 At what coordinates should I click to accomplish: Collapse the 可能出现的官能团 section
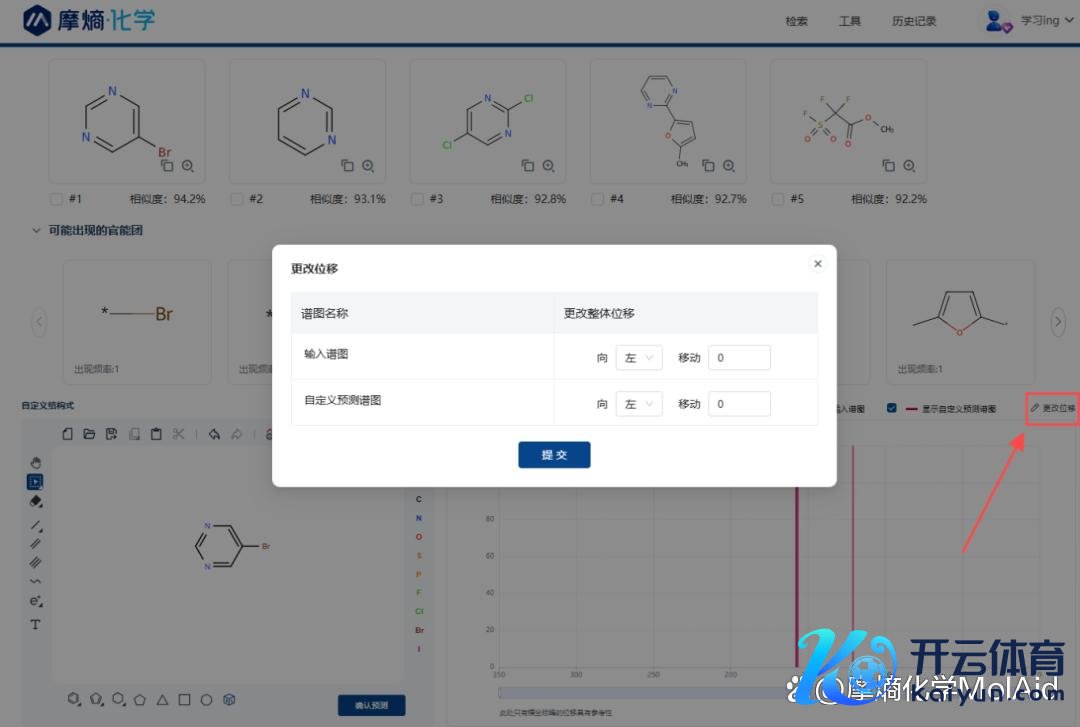coord(36,231)
